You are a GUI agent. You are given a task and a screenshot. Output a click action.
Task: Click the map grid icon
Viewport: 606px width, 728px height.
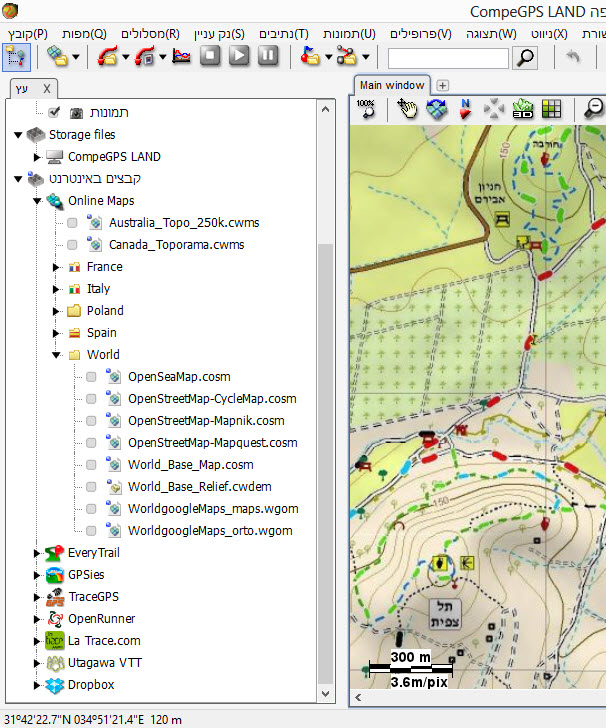coord(551,109)
